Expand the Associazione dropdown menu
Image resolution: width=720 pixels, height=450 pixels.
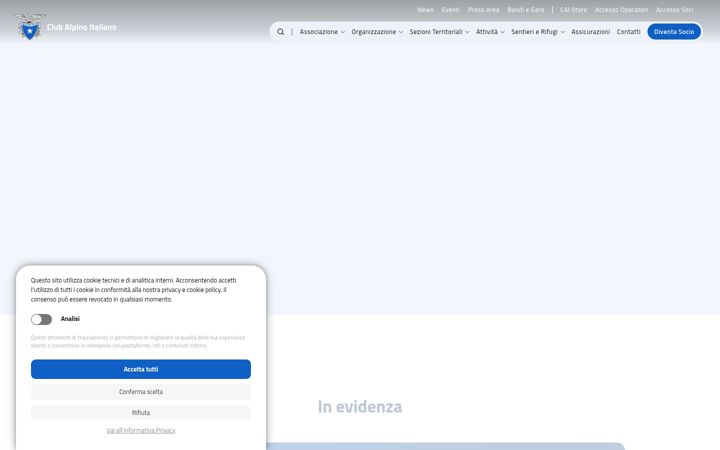[322, 32]
